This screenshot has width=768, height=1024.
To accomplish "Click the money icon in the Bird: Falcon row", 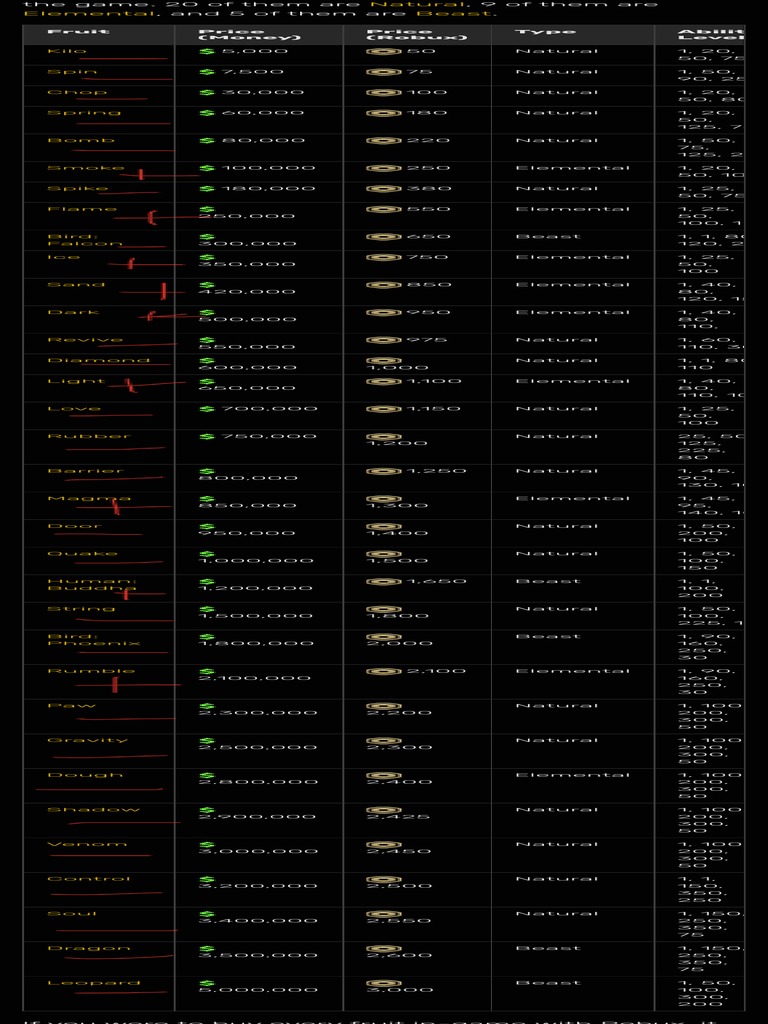I will click(x=206, y=237).
